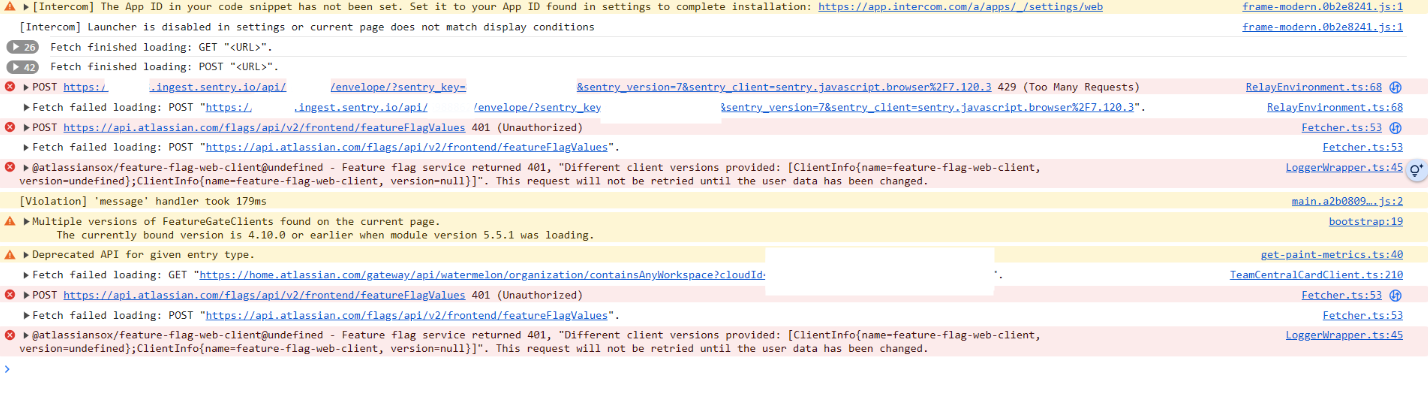Click the console prompt input line
This screenshot has width=1428, height=407.
(714, 368)
